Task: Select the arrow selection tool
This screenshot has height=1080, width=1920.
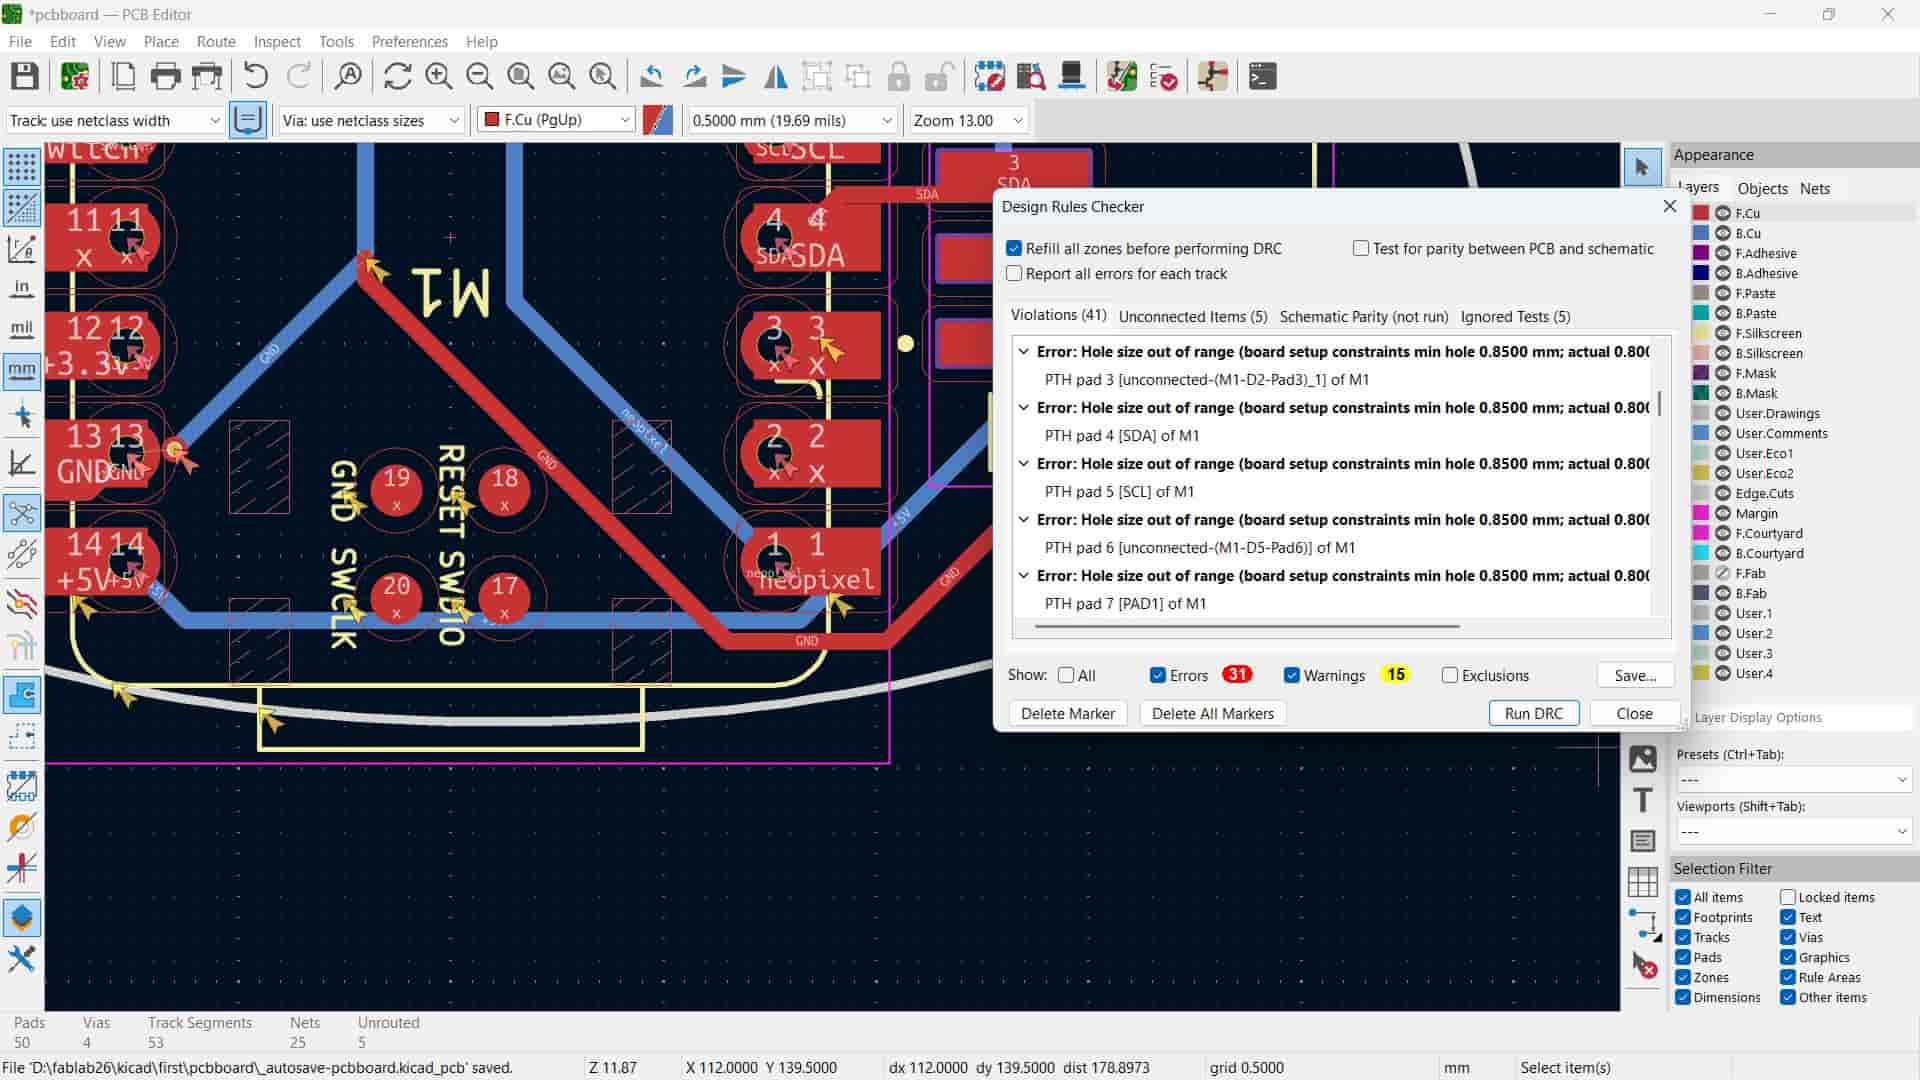Action: [x=1641, y=167]
